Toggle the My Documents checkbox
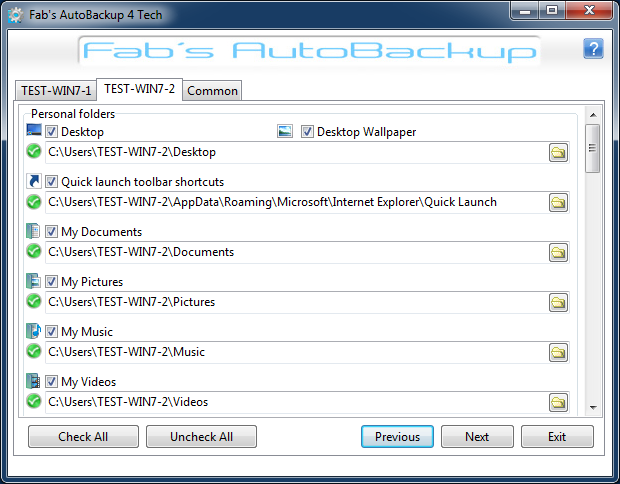Screen dimensions: 620x484 [x=51, y=231]
